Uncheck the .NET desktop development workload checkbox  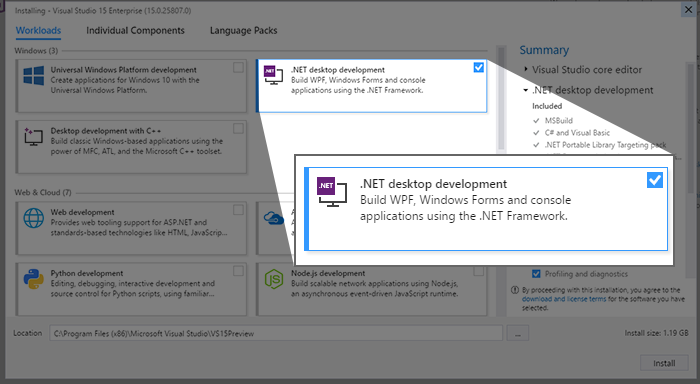click(x=479, y=67)
